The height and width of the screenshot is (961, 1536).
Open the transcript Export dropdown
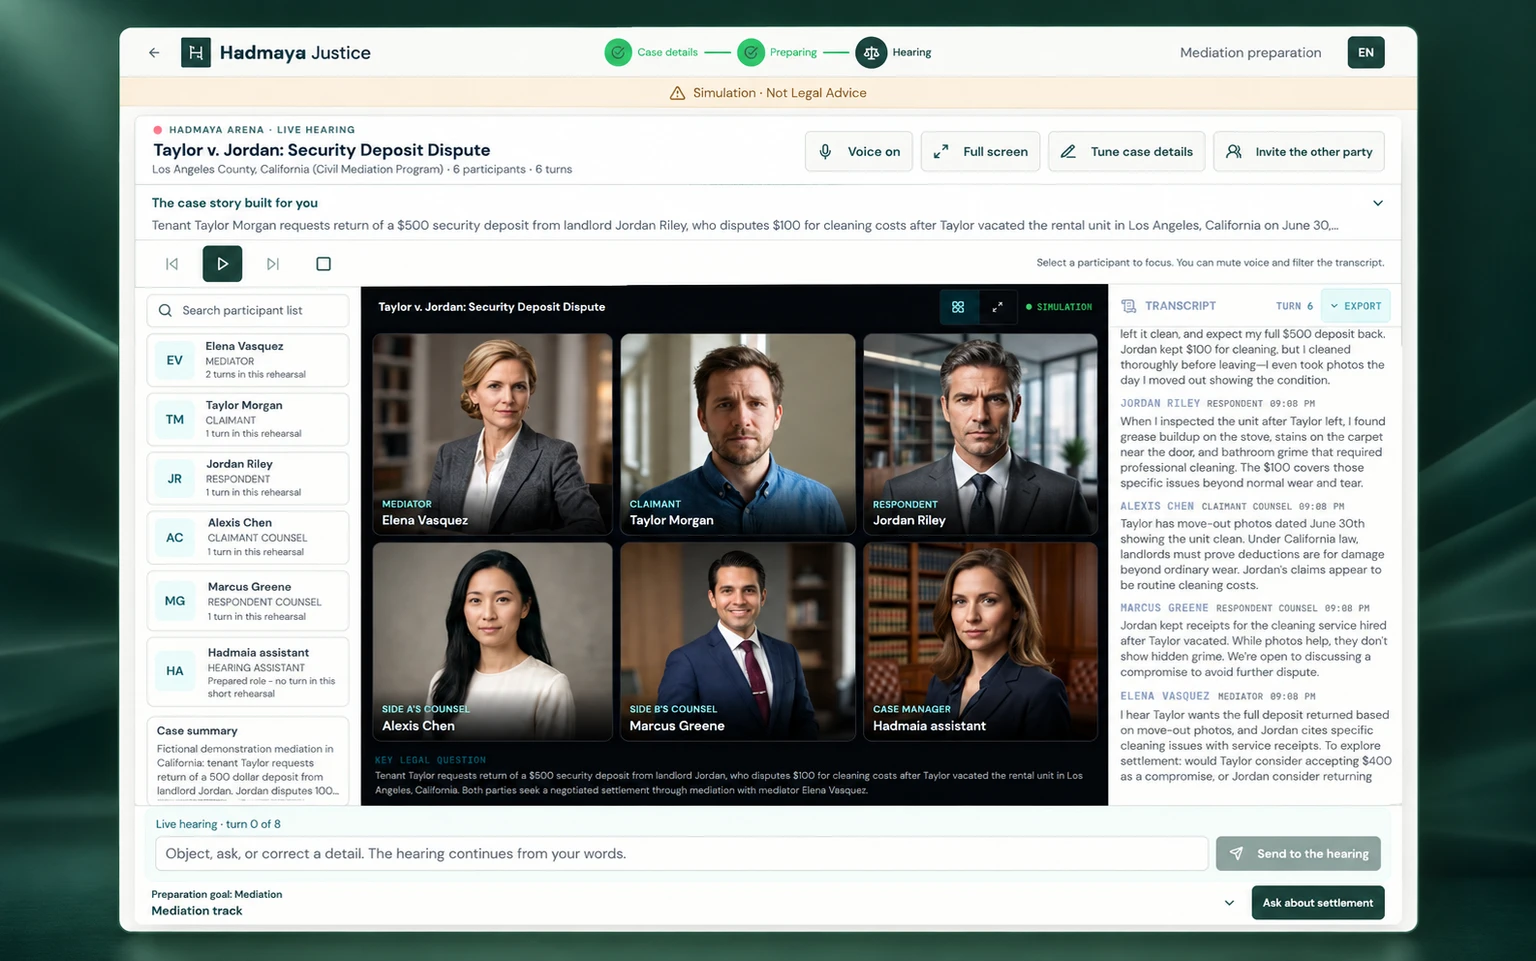(1355, 306)
